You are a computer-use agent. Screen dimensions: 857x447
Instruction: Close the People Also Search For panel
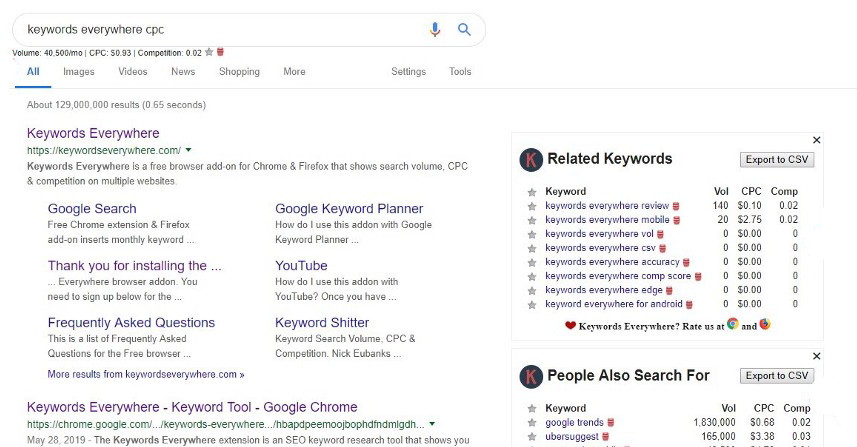(816, 356)
